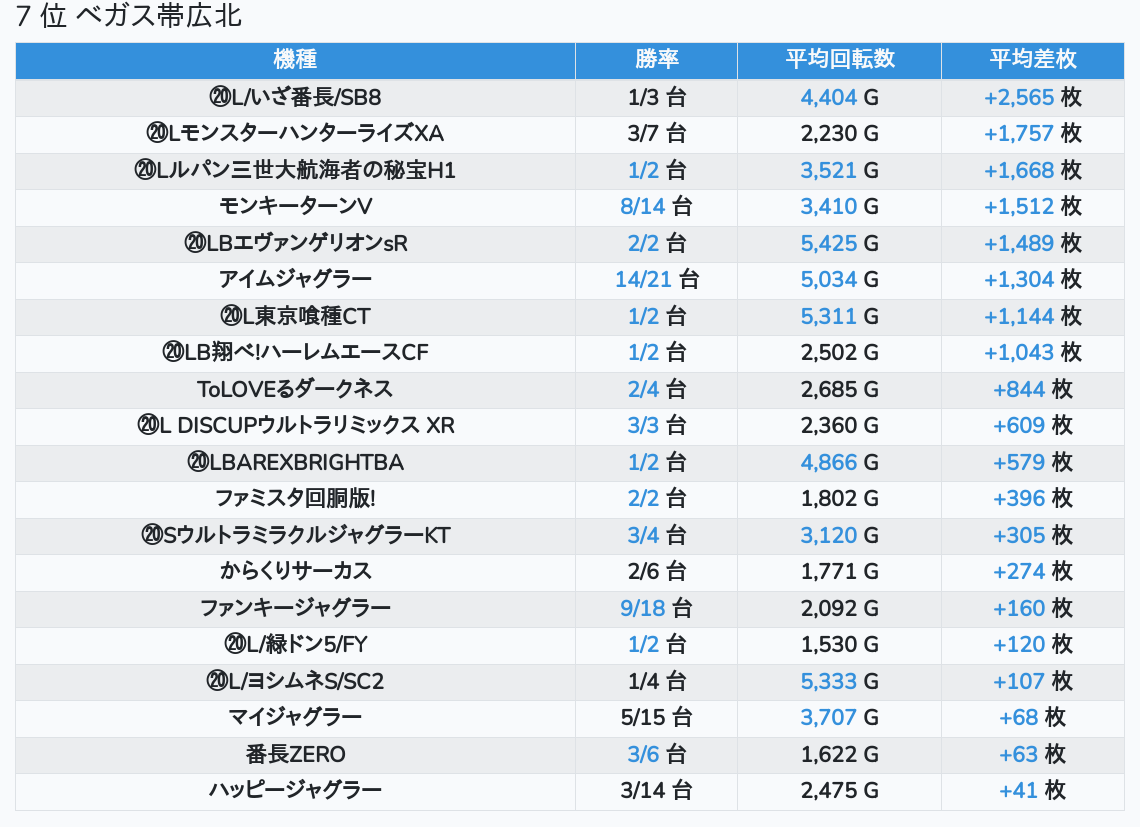Select the アイムジャグラー machine name

click(295, 279)
